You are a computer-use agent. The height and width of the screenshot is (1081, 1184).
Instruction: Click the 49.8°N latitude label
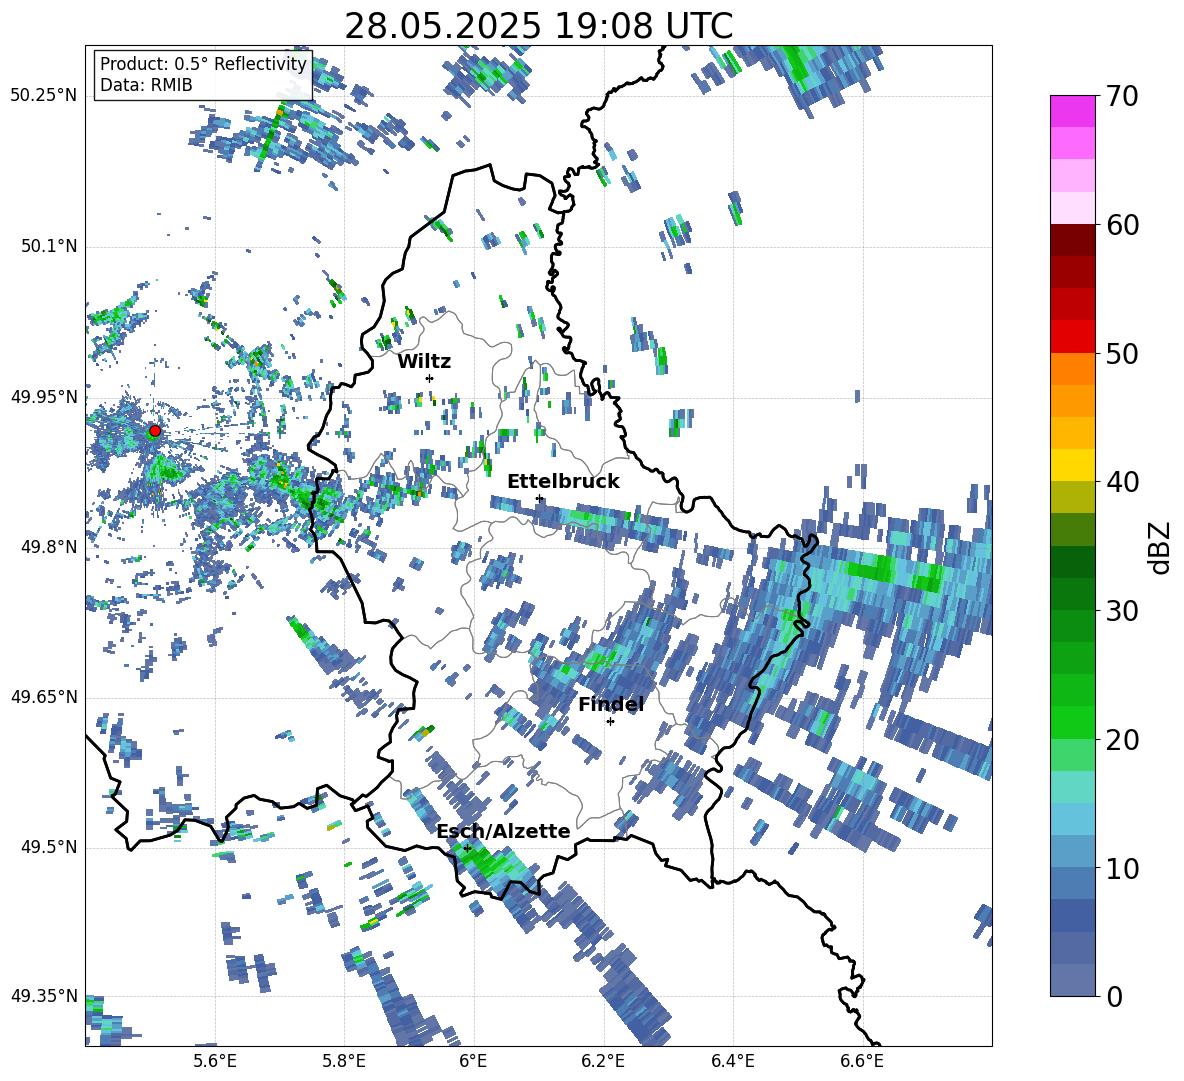[x=49, y=547]
